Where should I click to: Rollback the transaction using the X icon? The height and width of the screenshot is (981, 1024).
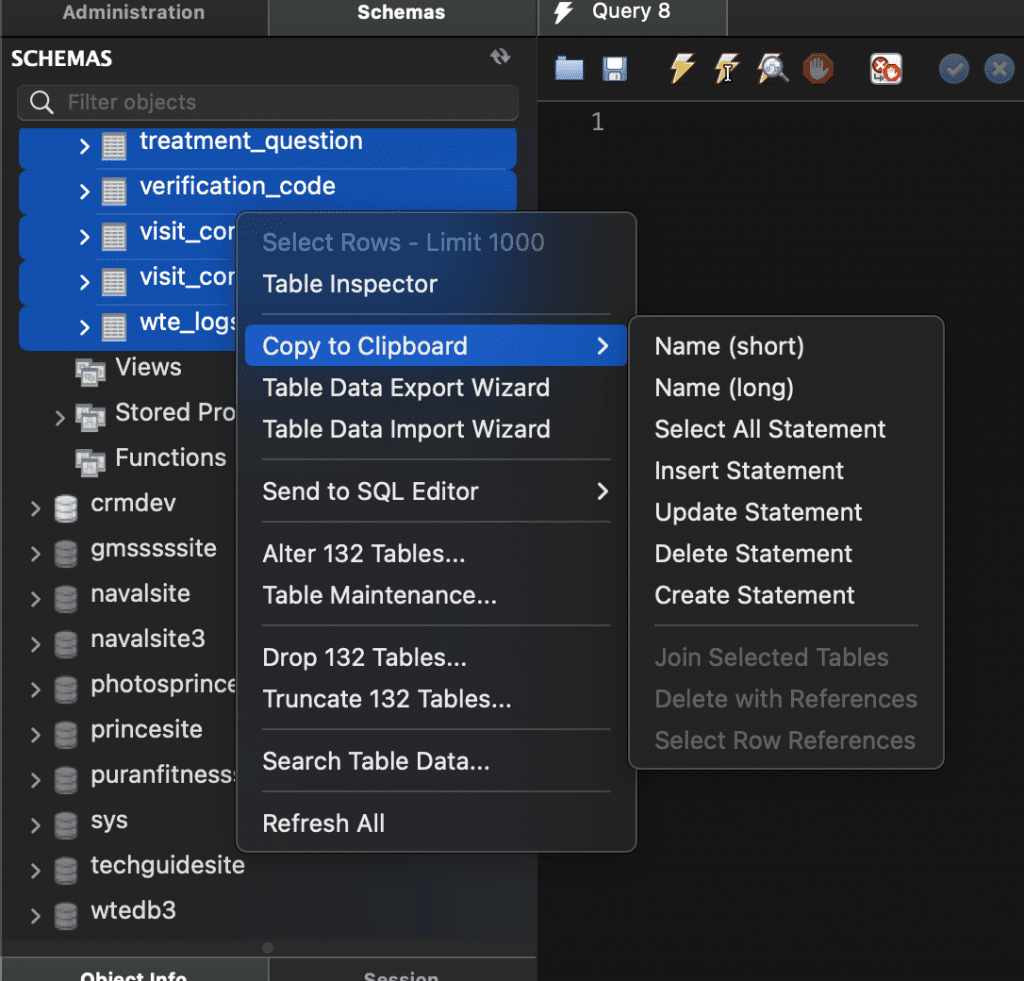point(999,69)
